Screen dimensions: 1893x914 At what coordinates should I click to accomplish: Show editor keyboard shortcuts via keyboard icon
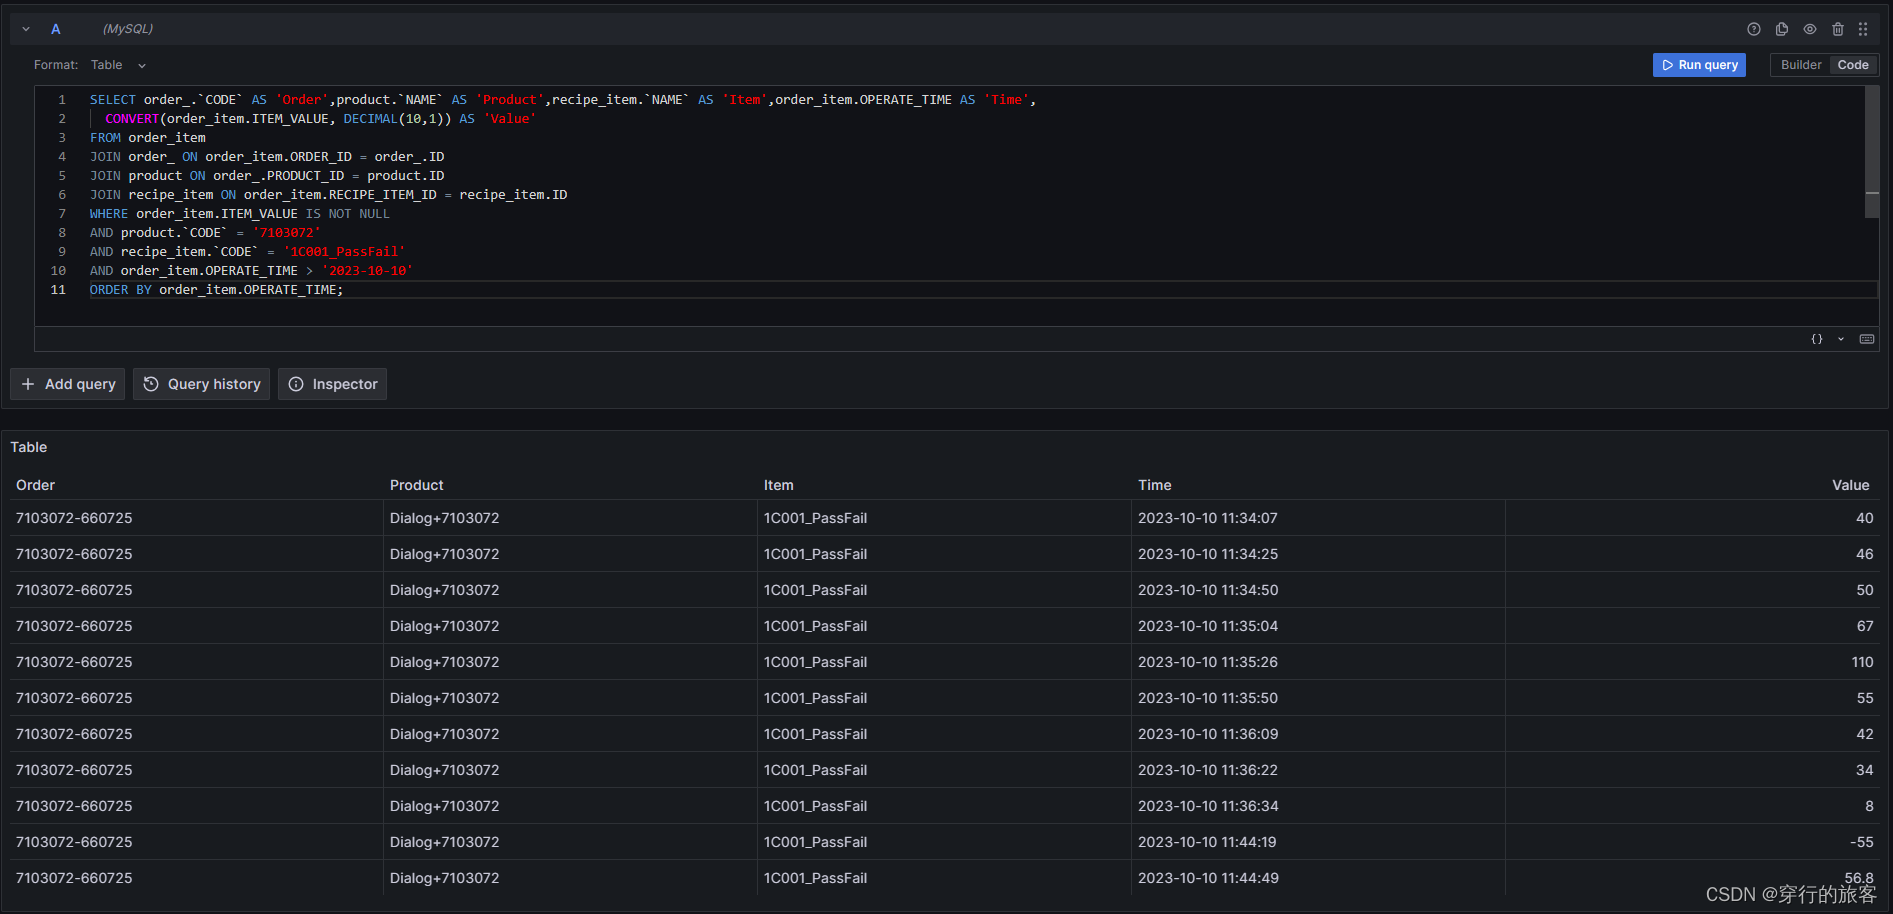pos(1866,339)
